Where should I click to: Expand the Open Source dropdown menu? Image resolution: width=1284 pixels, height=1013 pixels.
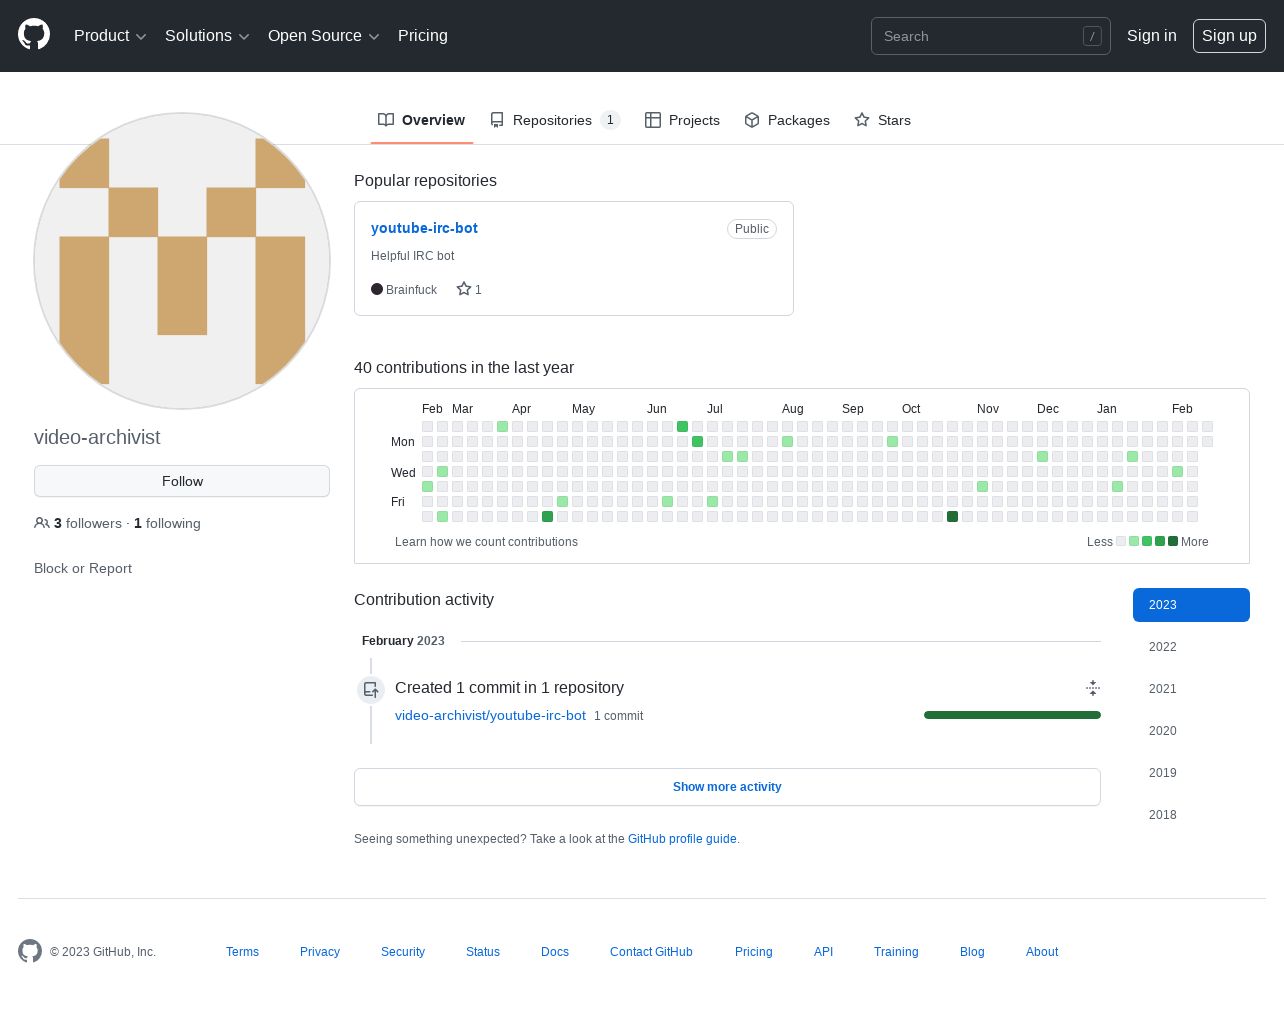pos(323,36)
